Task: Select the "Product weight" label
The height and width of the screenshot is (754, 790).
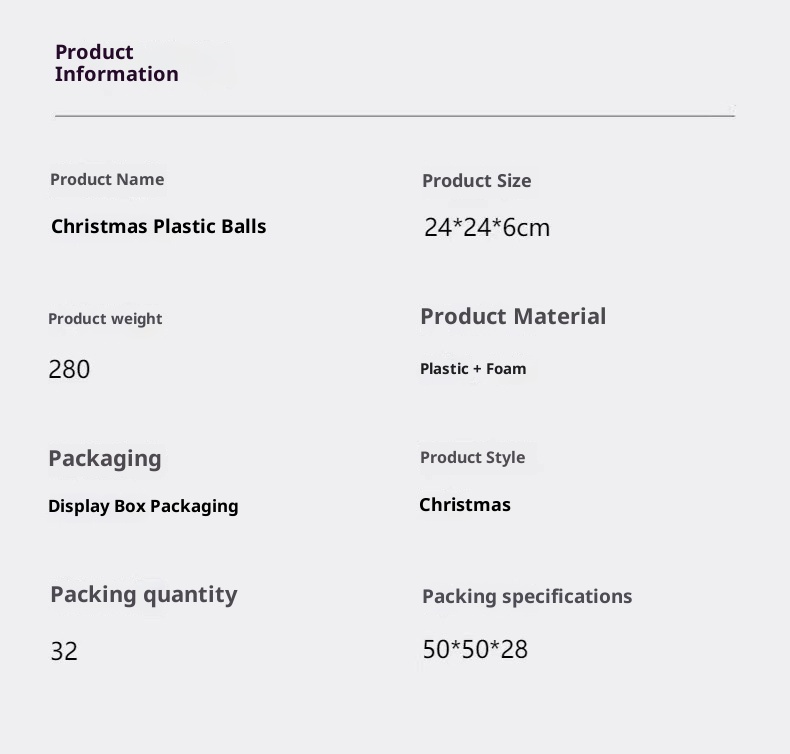Action: point(105,319)
